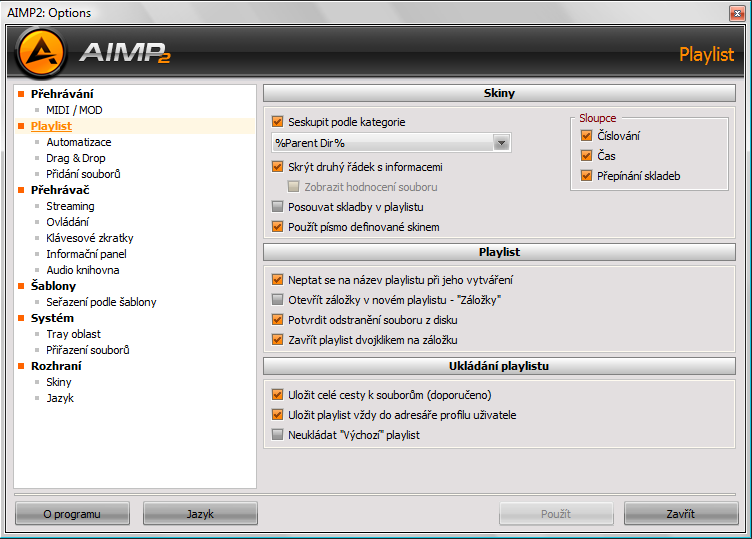Open Klávesové zkratky settings

point(90,238)
